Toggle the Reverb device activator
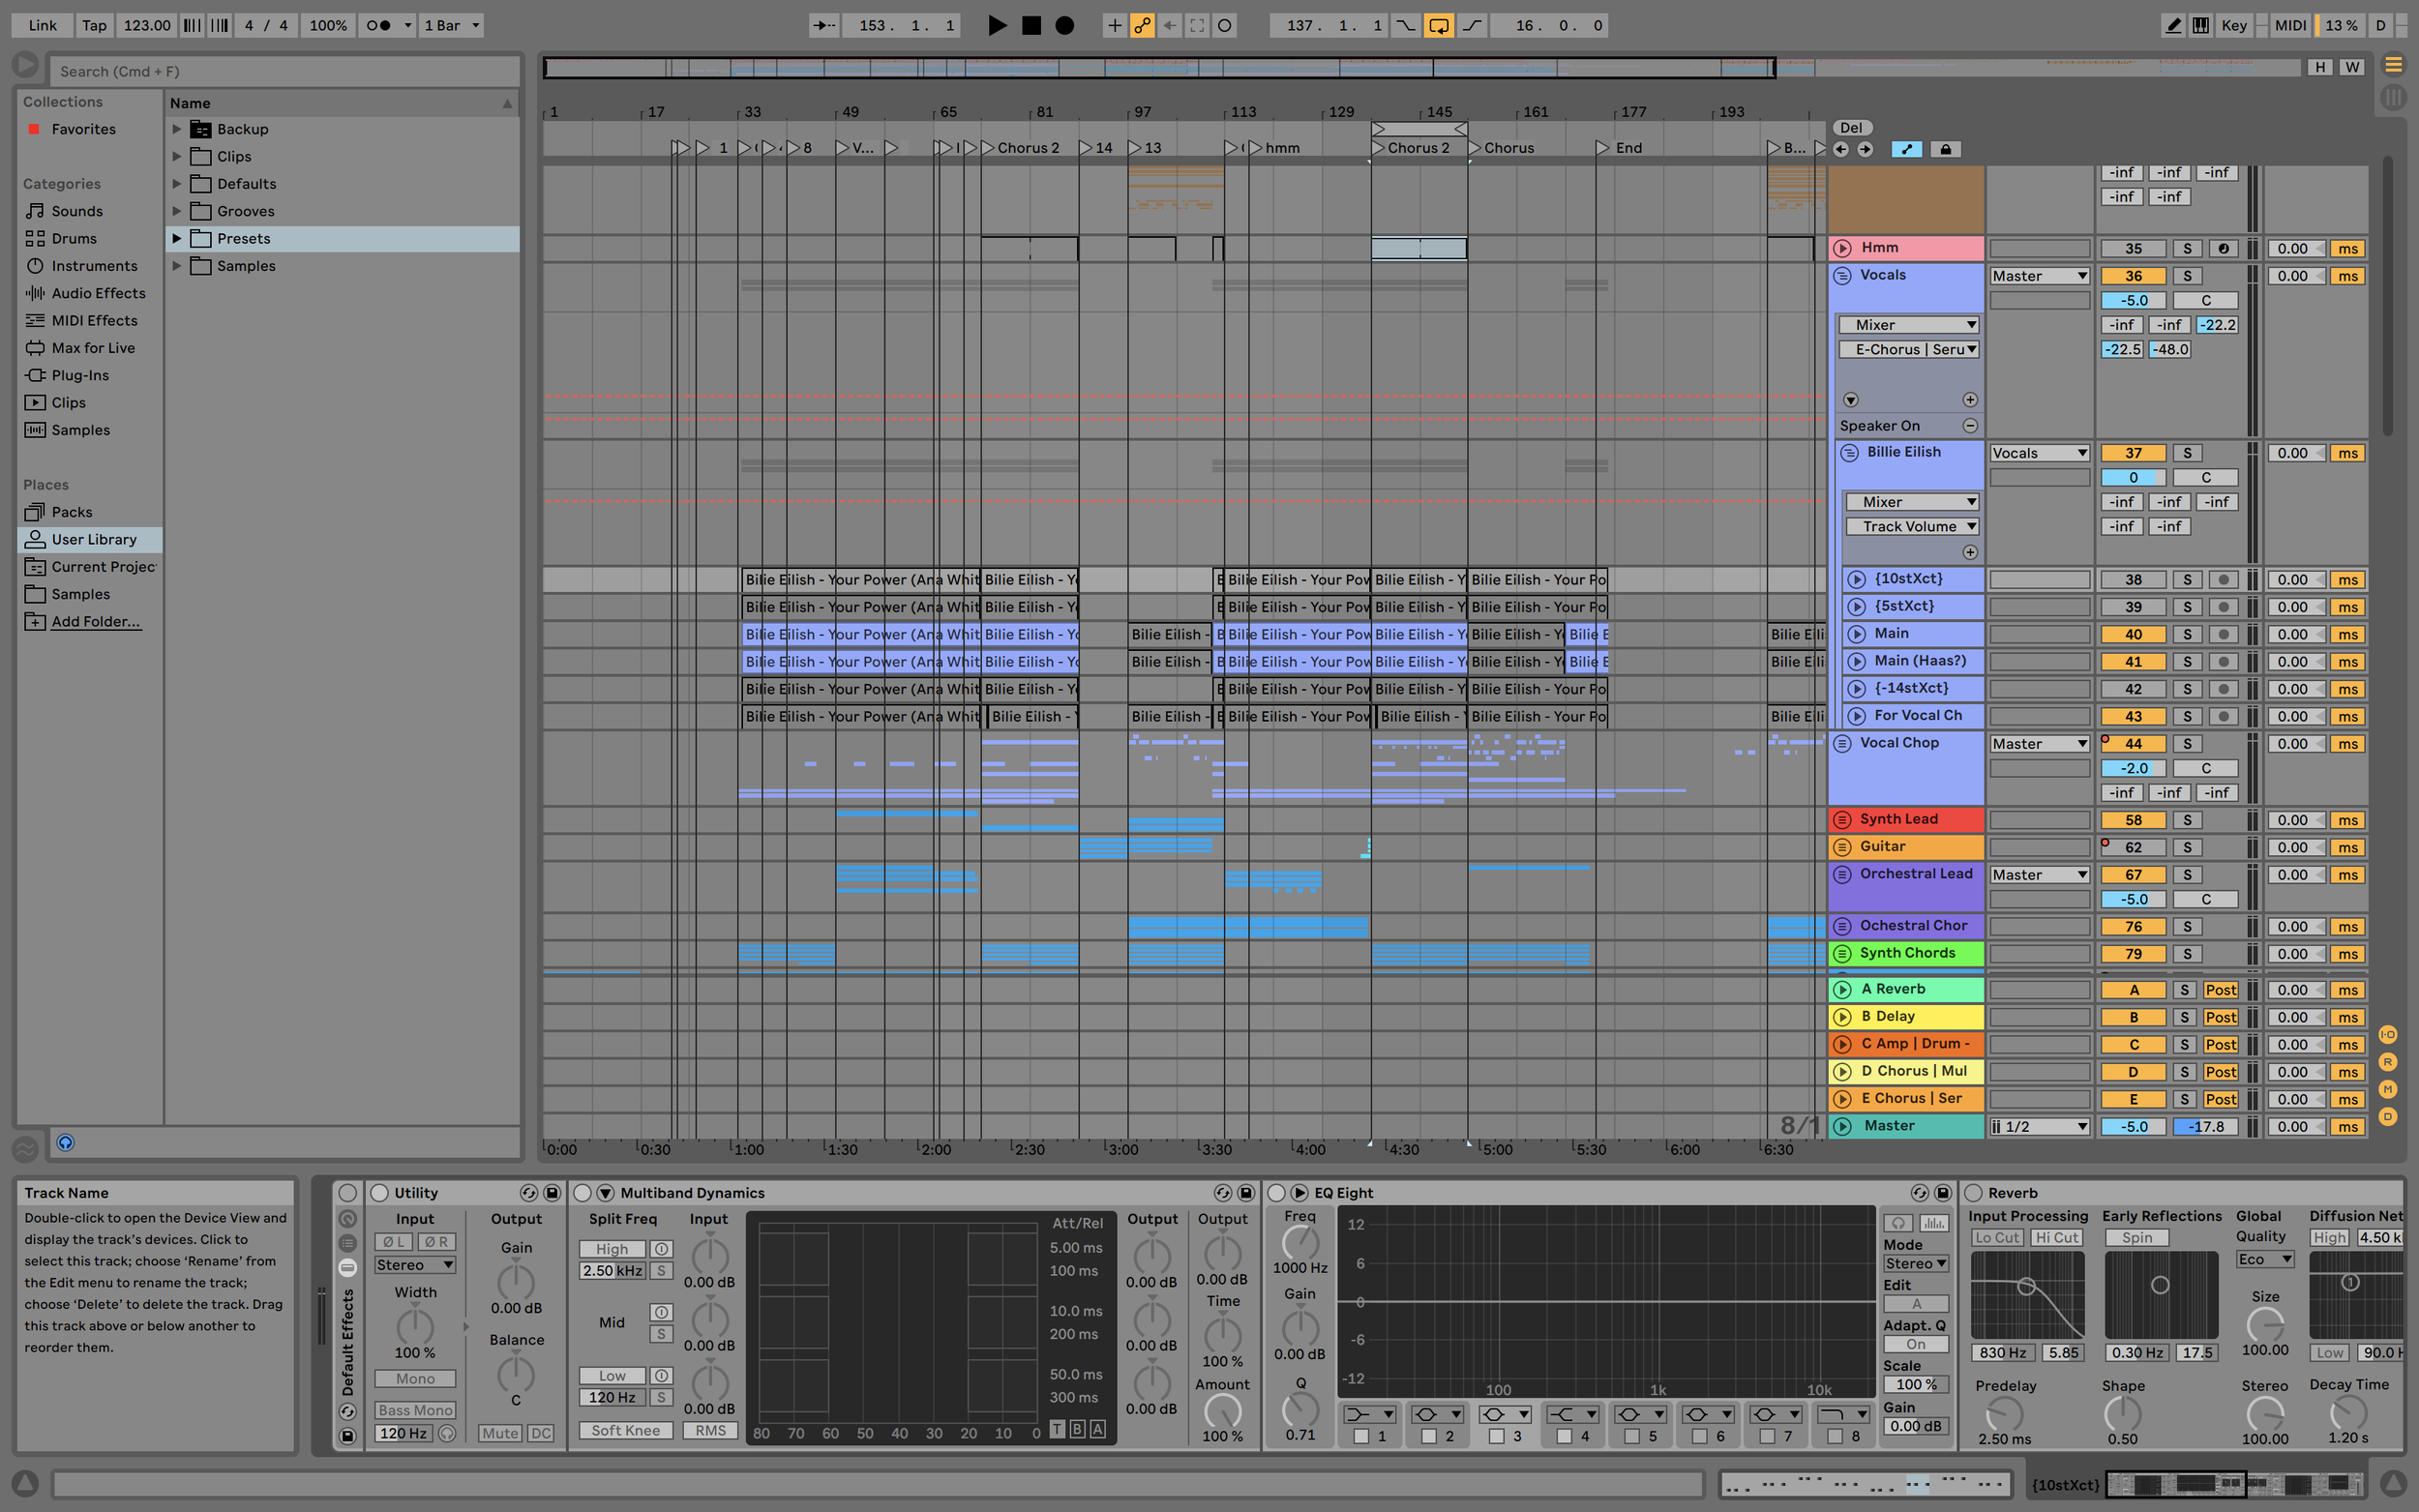2419x1512 pixels. click(1974, 1193)
